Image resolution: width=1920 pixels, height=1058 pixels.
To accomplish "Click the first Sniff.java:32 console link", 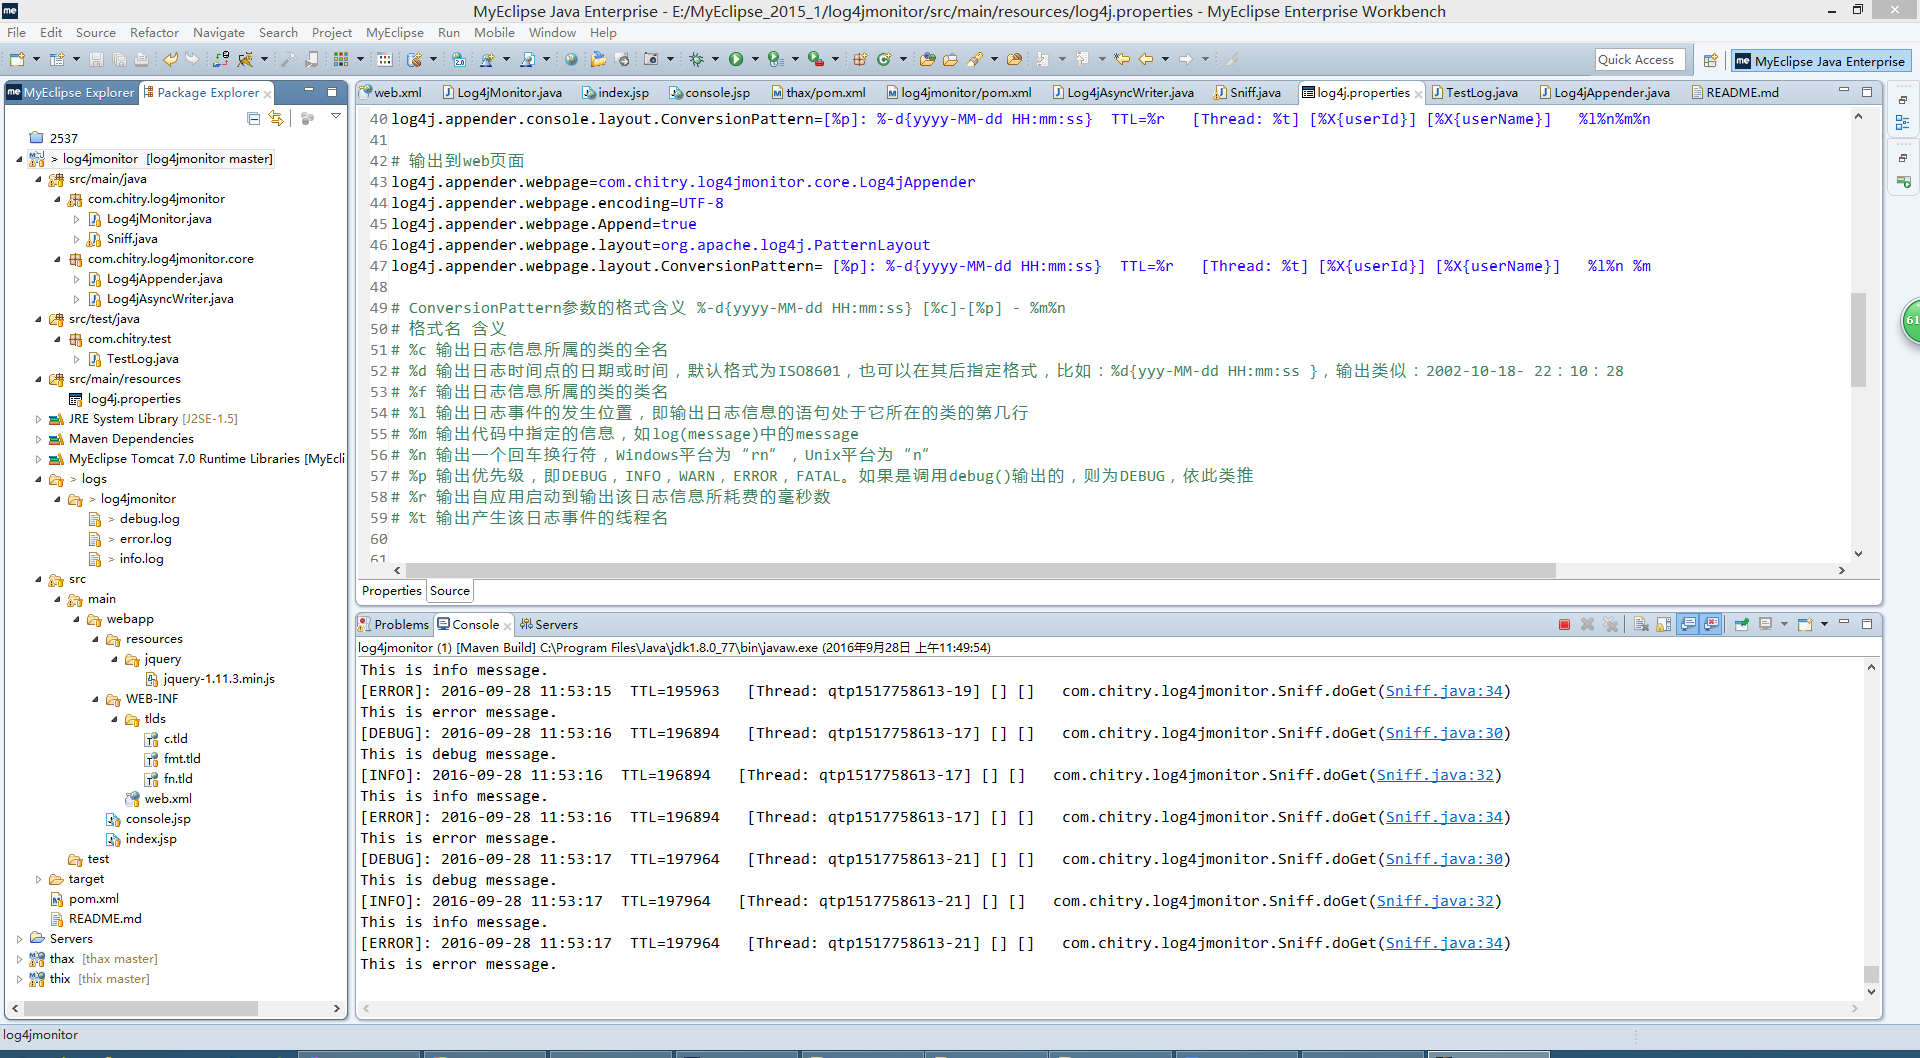I will [1435, 775].
